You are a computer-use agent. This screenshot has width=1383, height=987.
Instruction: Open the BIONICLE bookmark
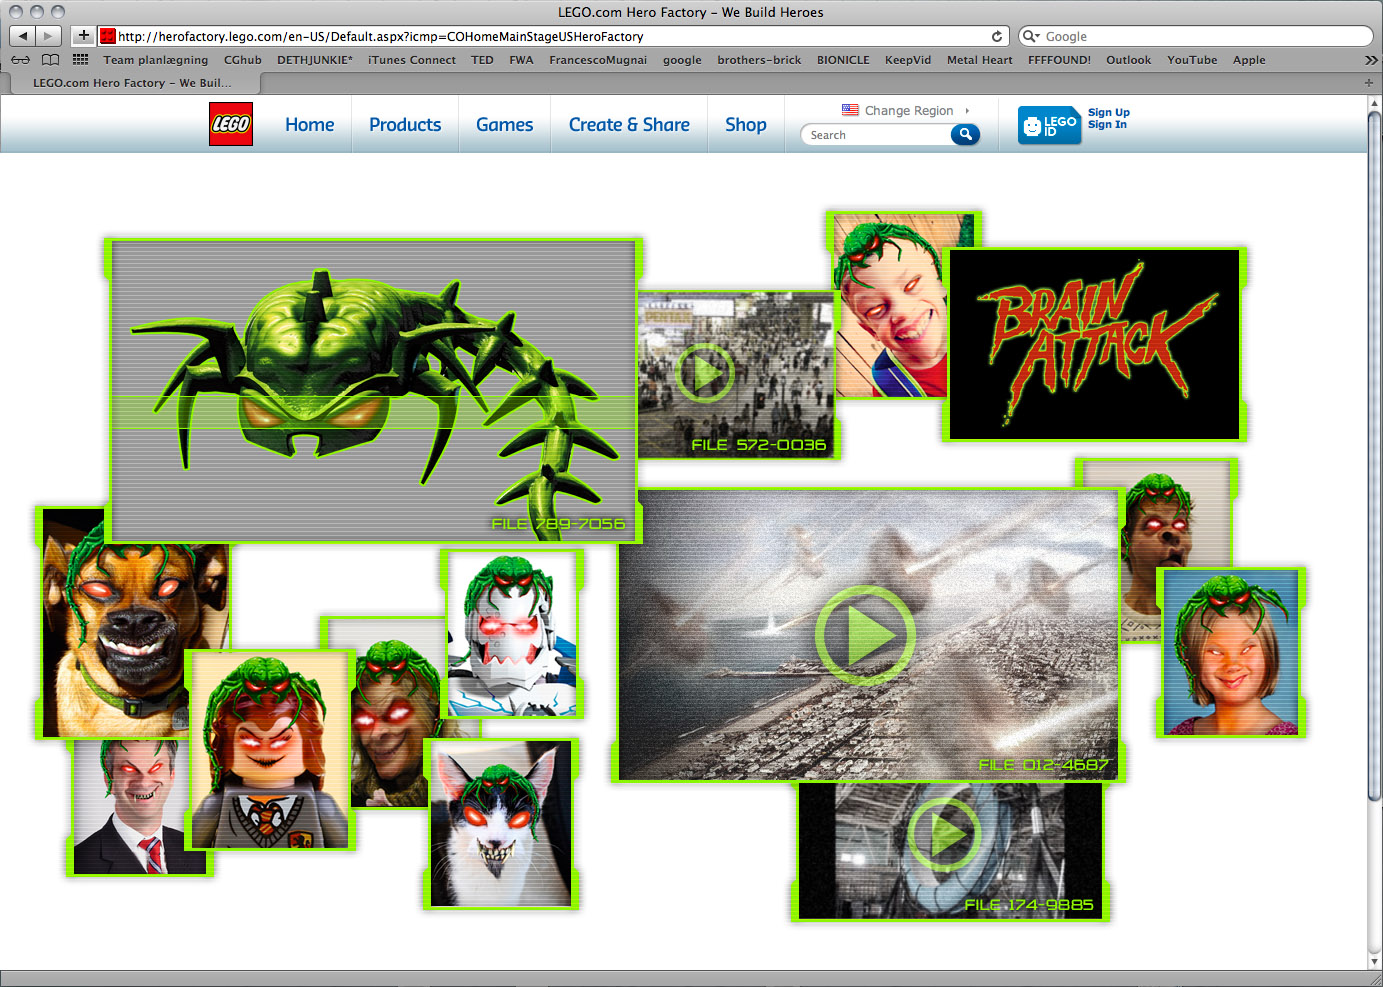coord(843,60)
